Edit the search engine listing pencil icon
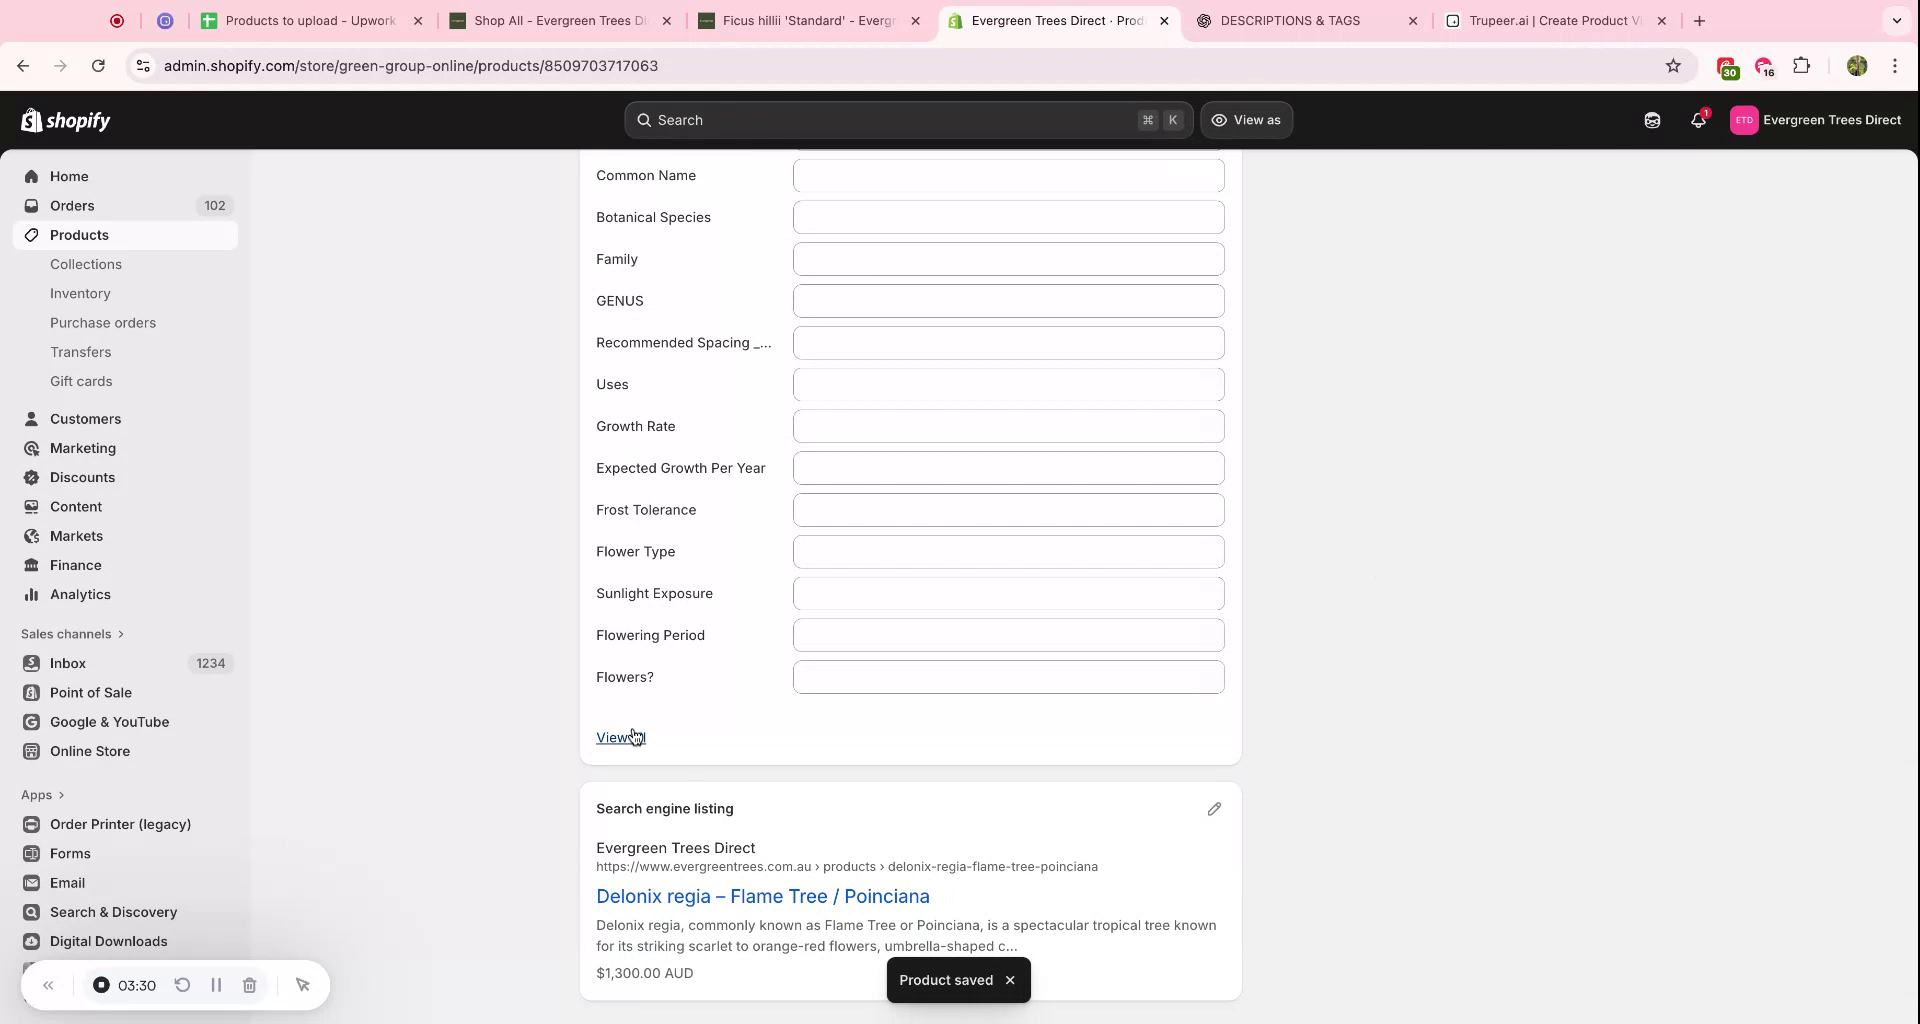The width and height of the screenshot is (1920, 1024). coord(1214,808)
